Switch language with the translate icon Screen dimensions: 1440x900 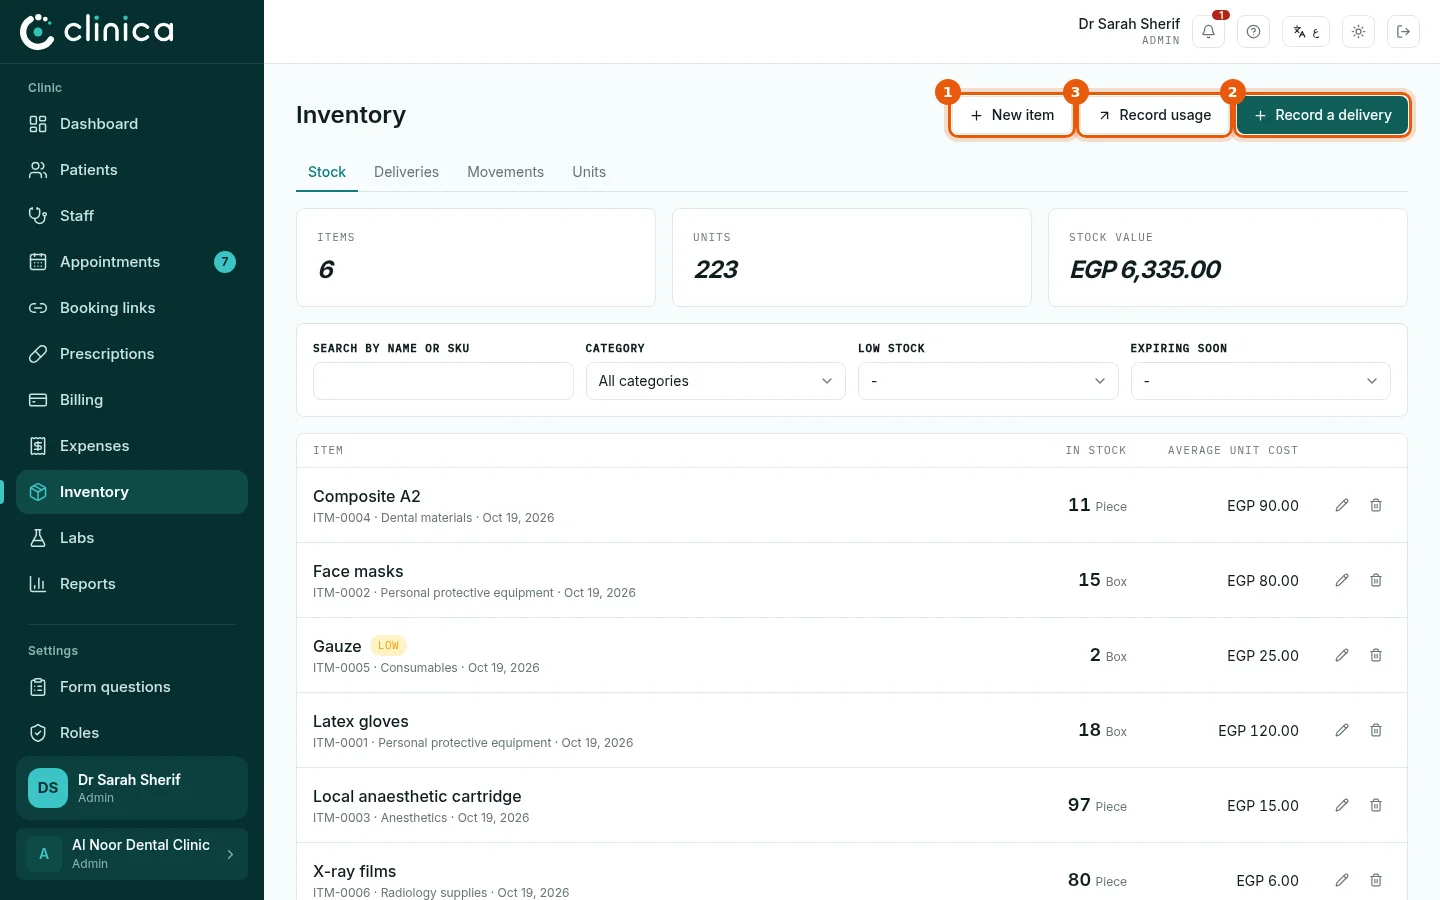[1306, 32]
